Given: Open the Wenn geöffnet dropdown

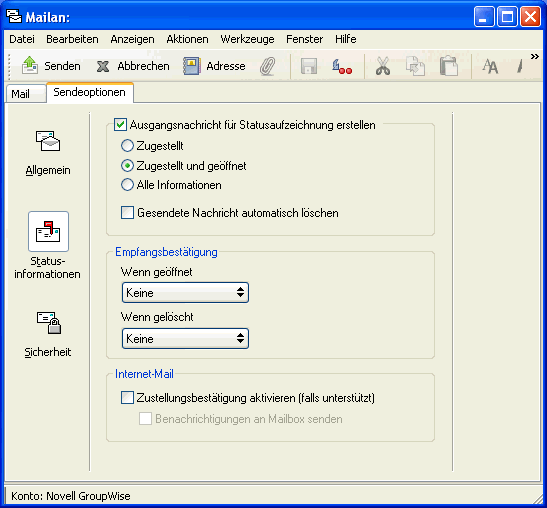Looking at the screenshot, I should point(185,292).
